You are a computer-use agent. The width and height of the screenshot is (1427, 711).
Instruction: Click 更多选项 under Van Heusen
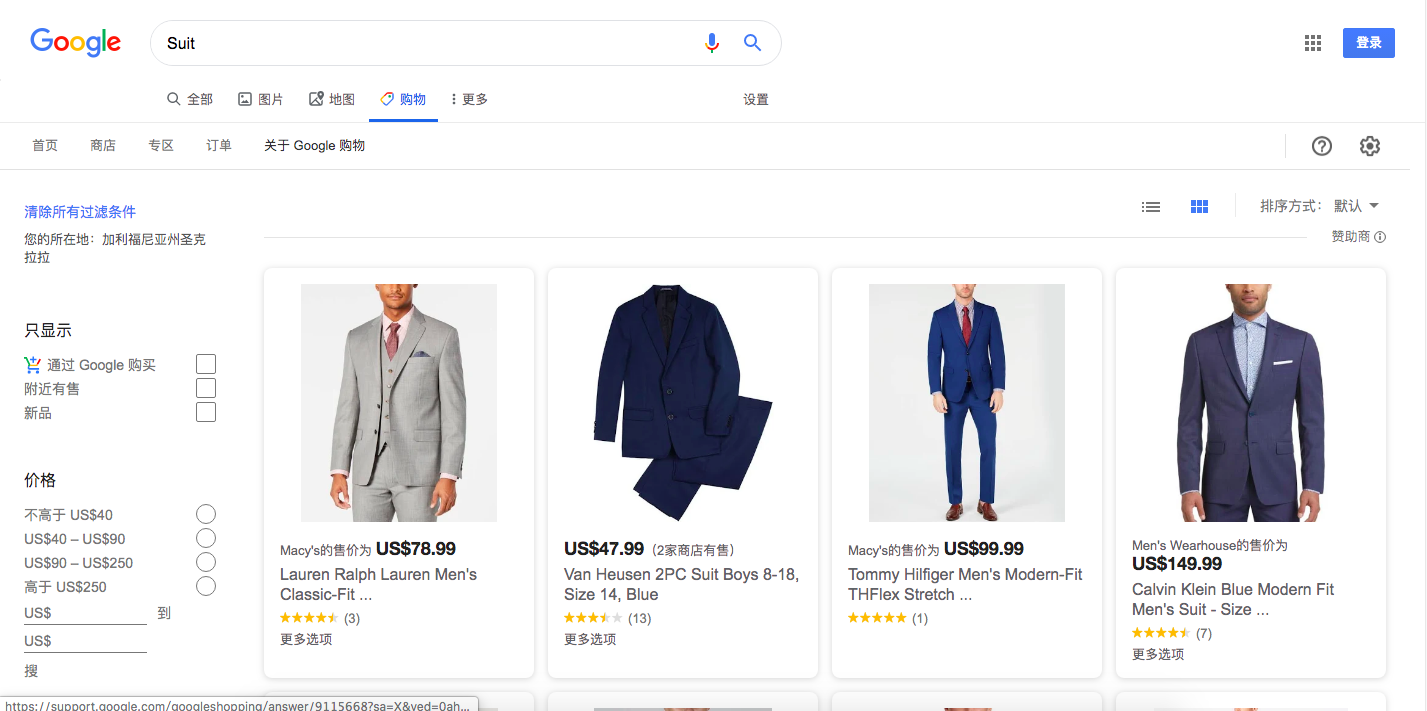pos(590,639)
